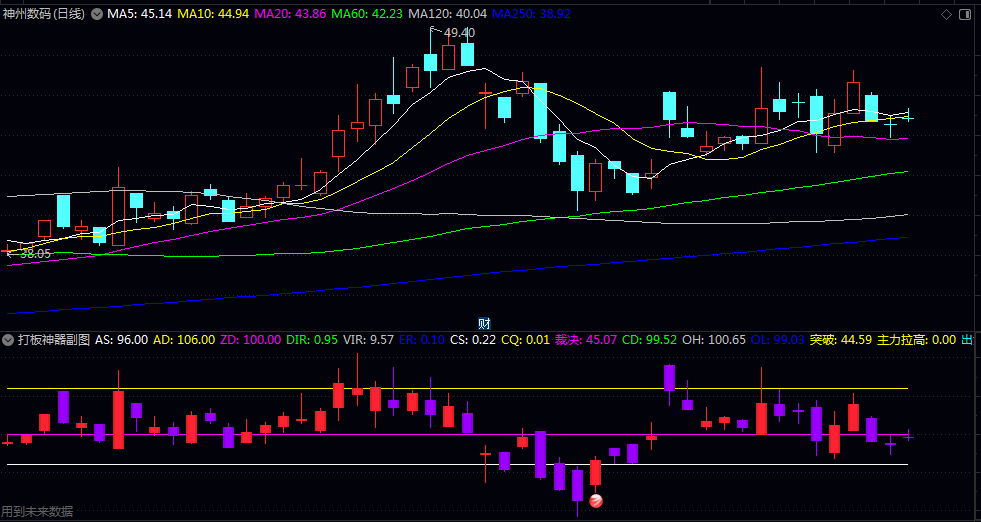Click the 49.40 high price label
981x522 pixels.
(x=459, y=33)
